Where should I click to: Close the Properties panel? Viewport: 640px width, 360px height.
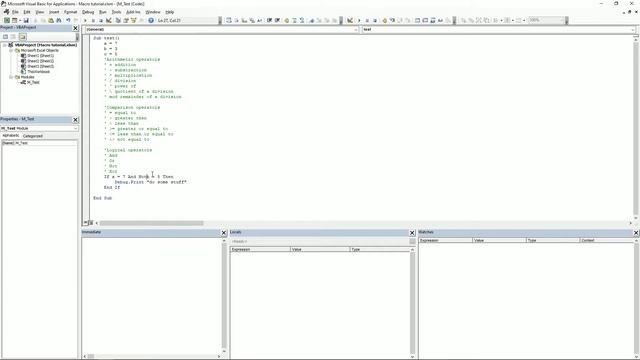tap(75, 120)
